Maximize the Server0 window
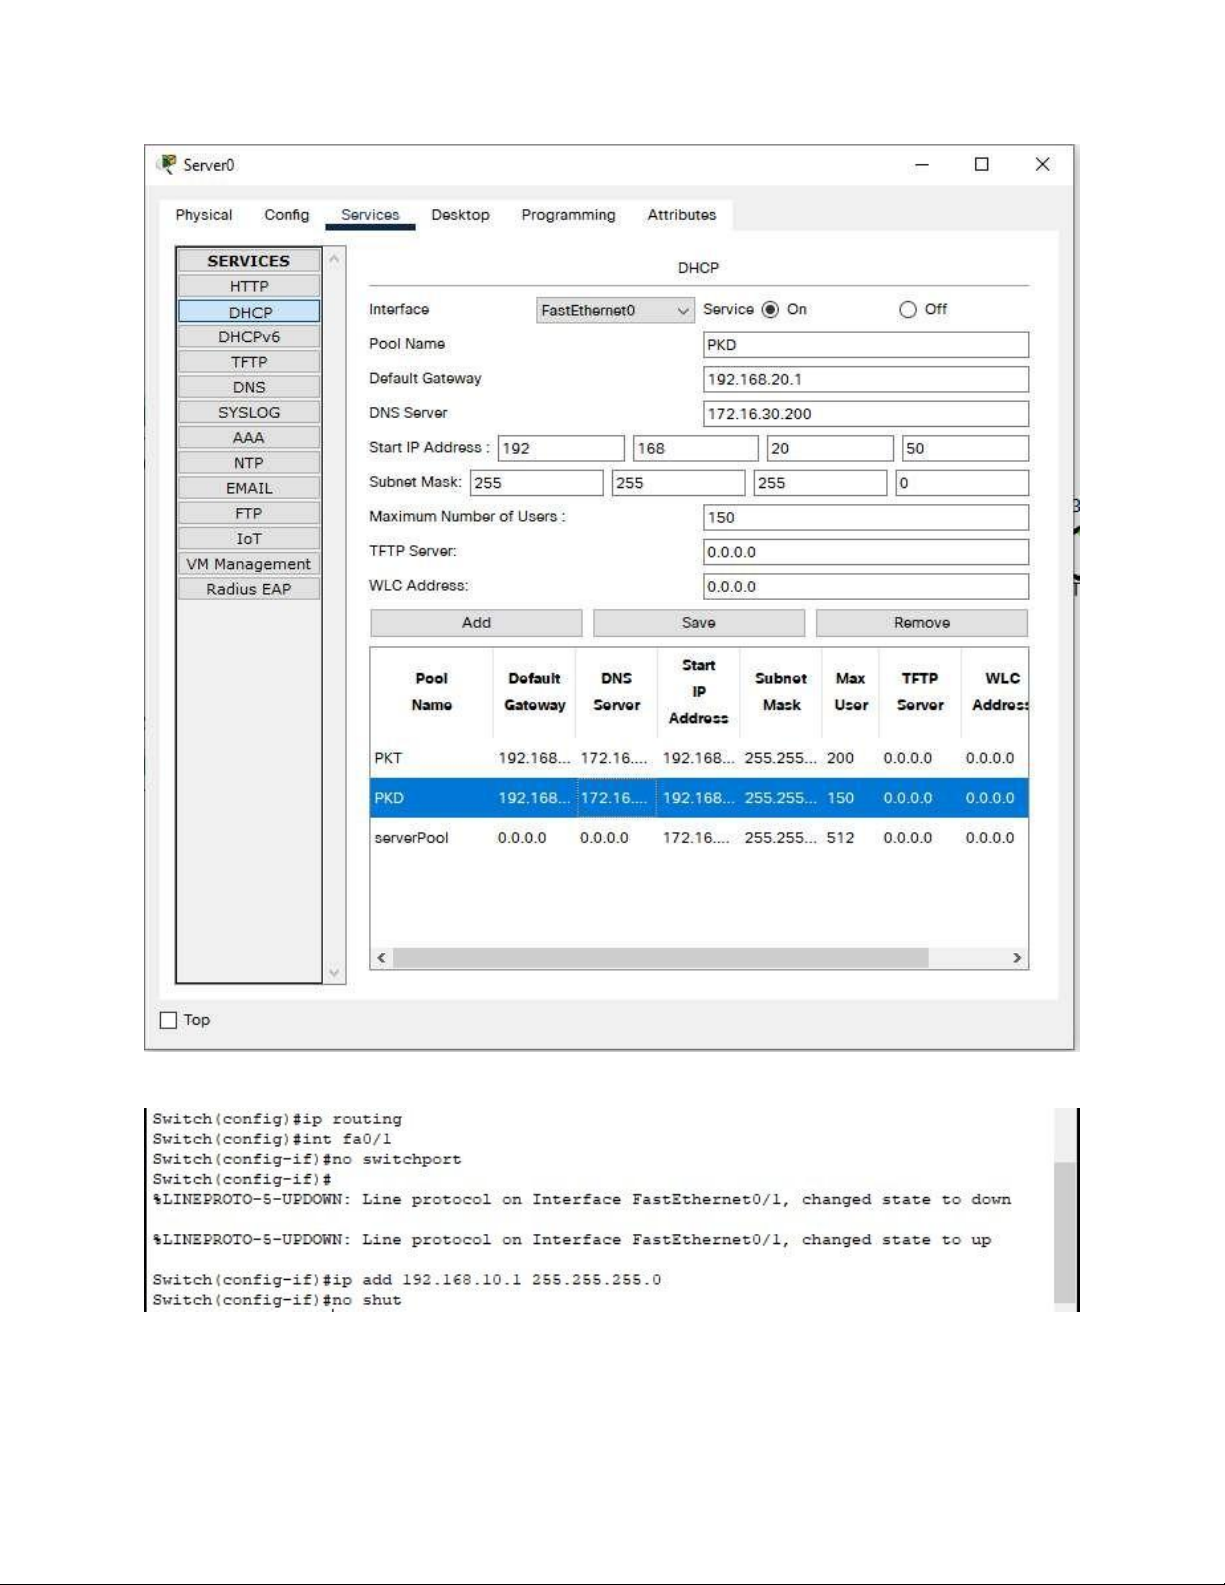 tap(982, 165)
